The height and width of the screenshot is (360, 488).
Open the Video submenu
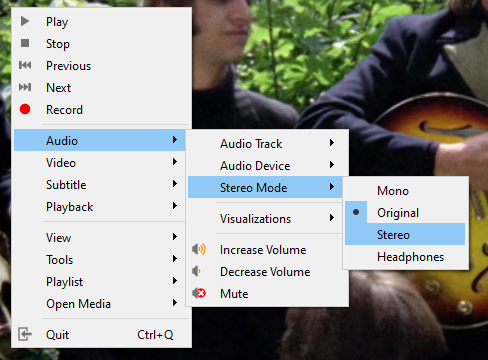click(x=100, y=163)
